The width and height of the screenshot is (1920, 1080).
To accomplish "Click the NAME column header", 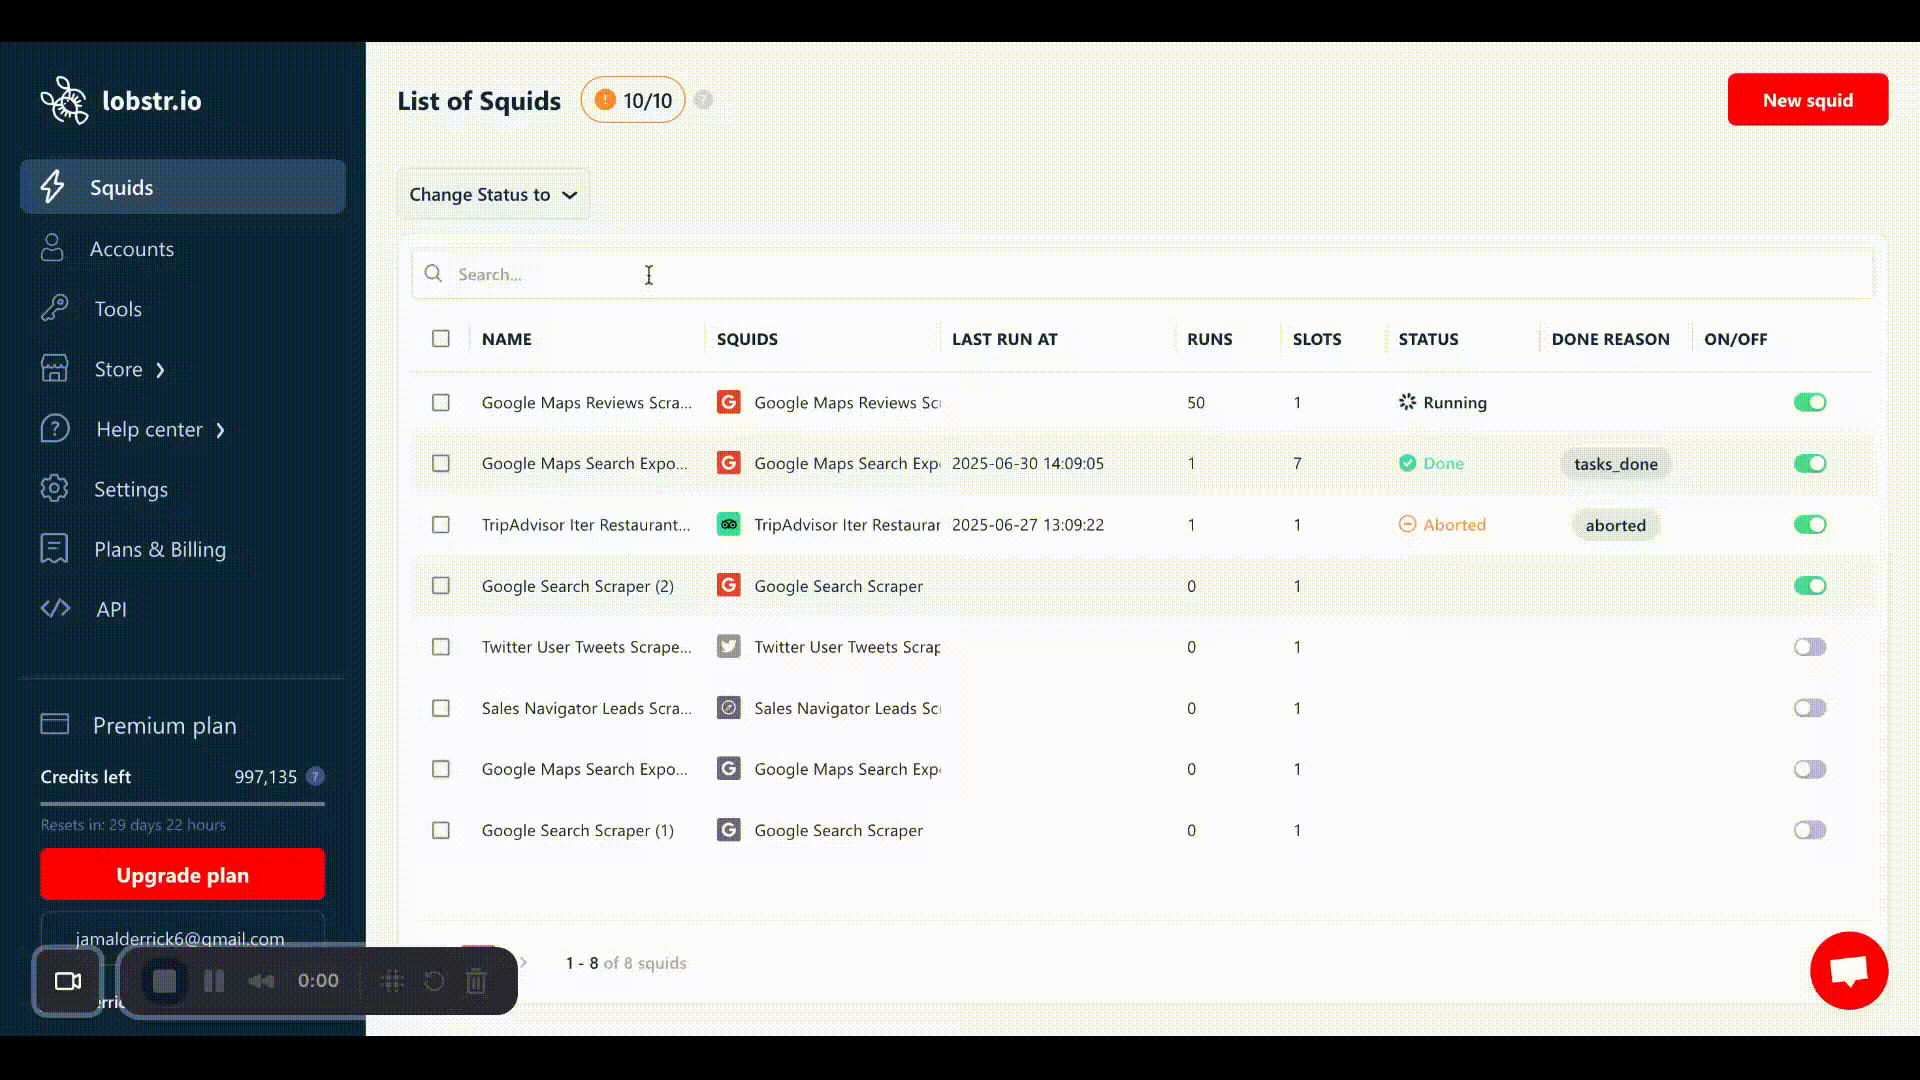I will click(x=507, y=339).
